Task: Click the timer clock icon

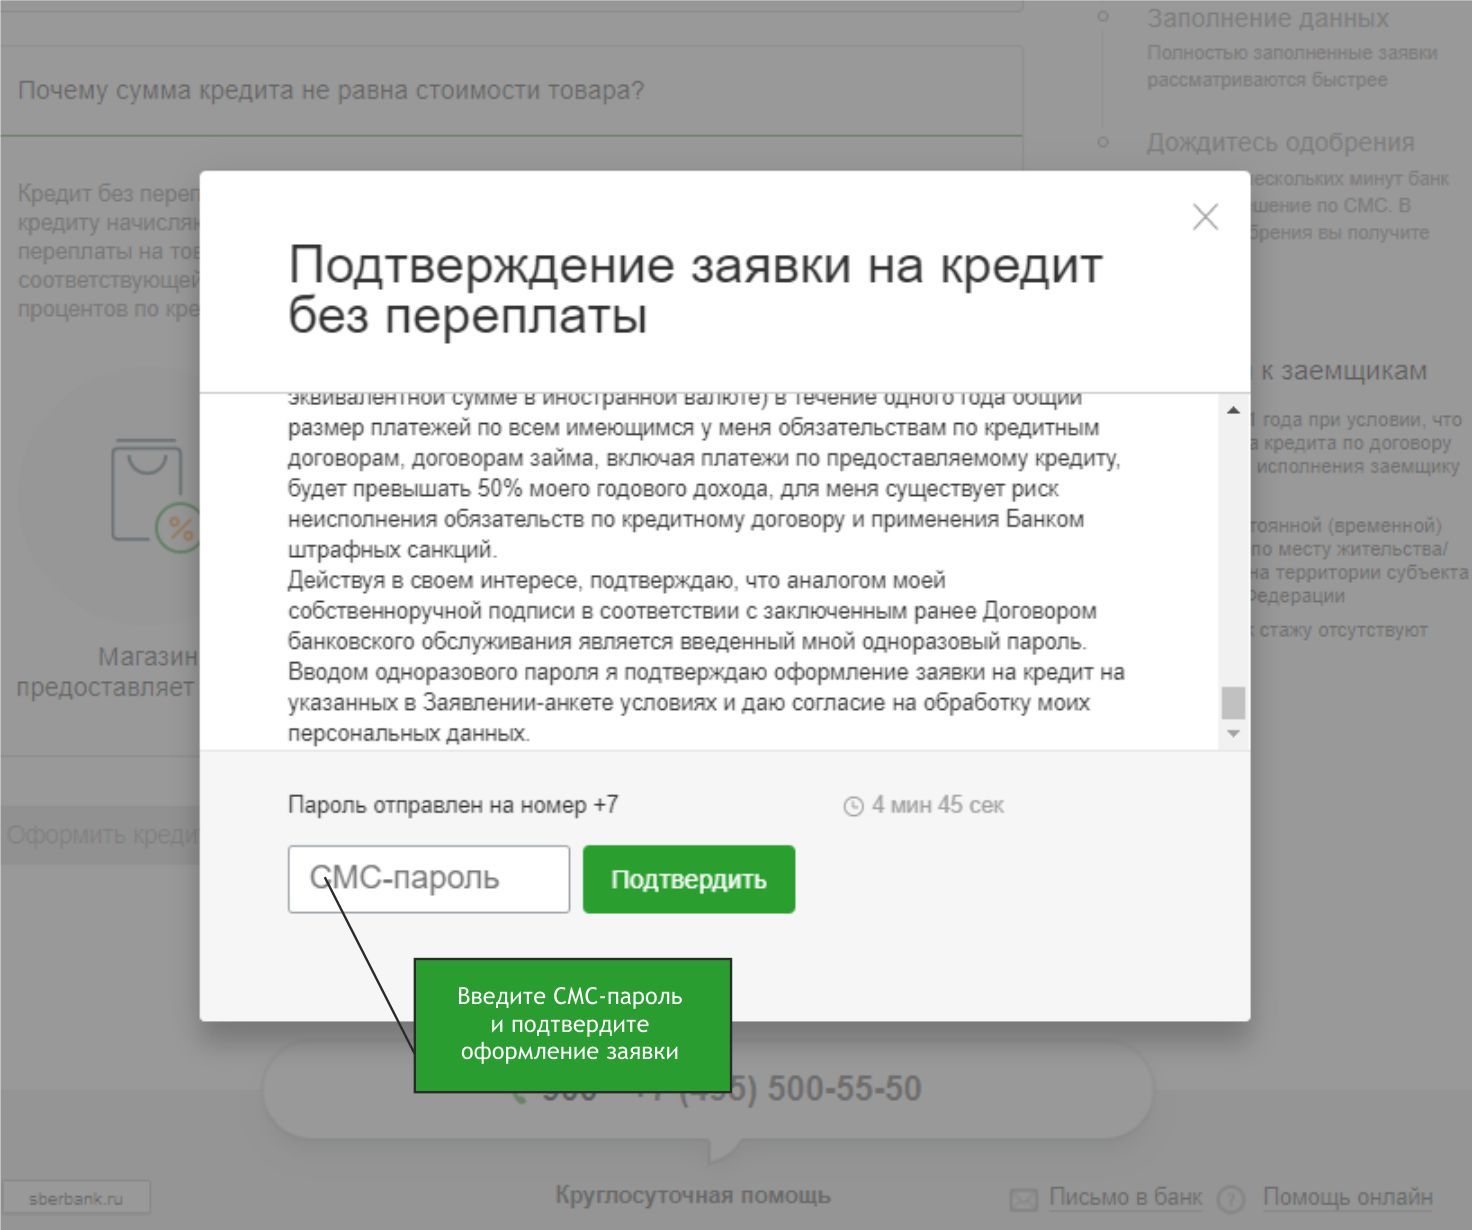Action: [853, 806]
